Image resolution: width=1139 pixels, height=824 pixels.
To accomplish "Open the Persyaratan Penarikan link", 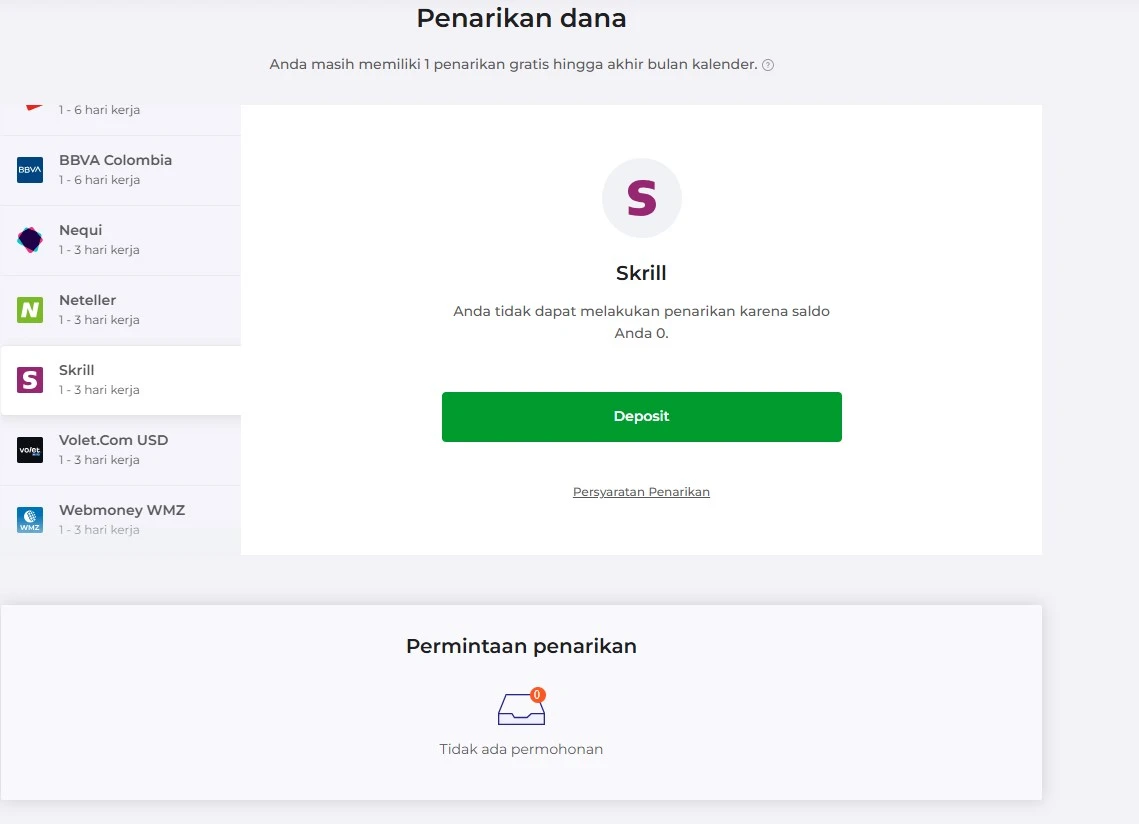I will coord(641,492).
